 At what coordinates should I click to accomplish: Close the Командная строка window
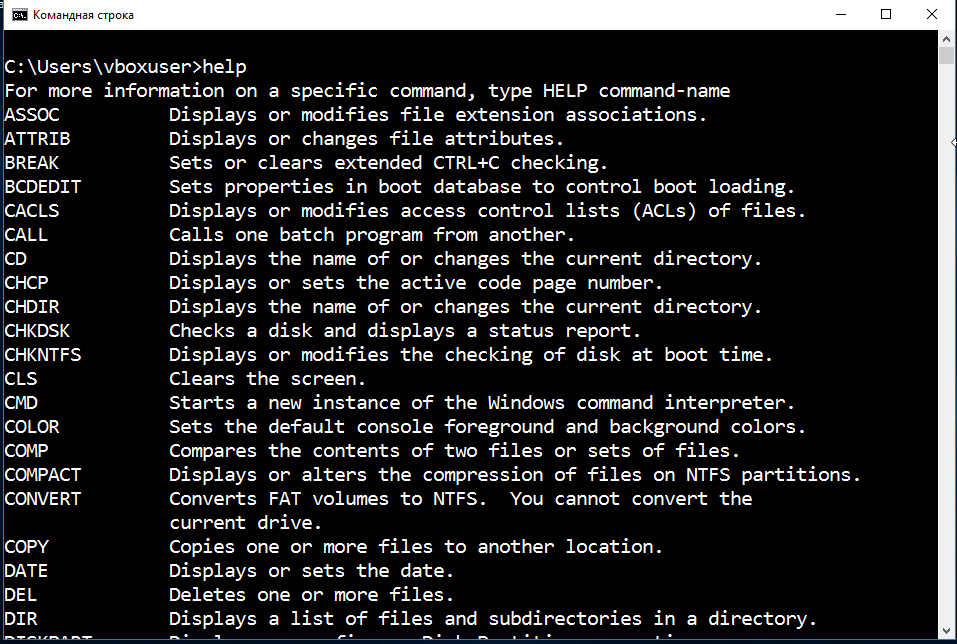[x=931, y=15]
